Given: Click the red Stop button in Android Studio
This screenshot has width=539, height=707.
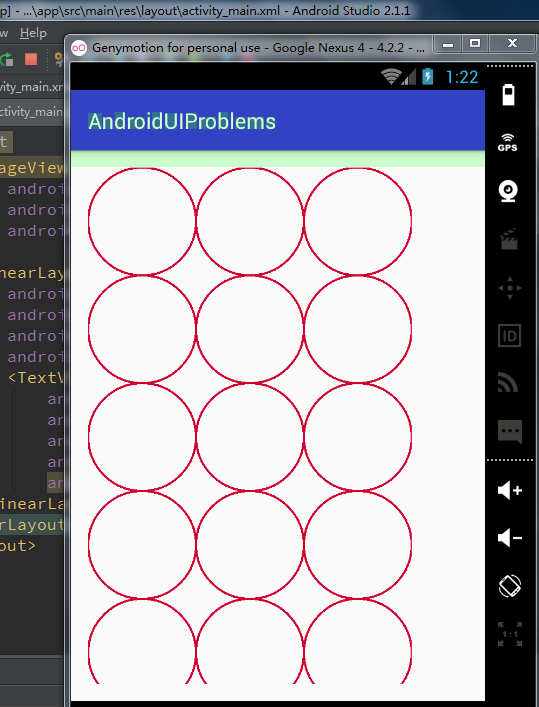Looking at the screenshot, I should point(31,59).
